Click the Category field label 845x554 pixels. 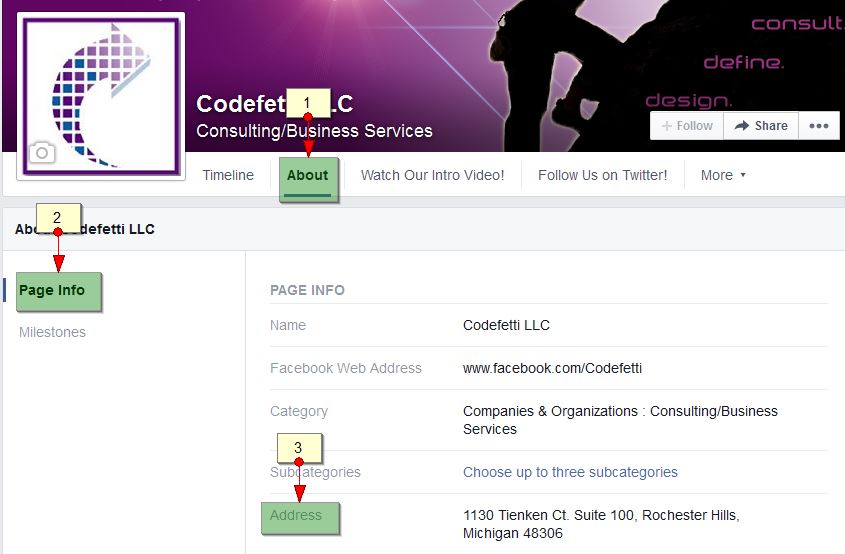point(299,411)
